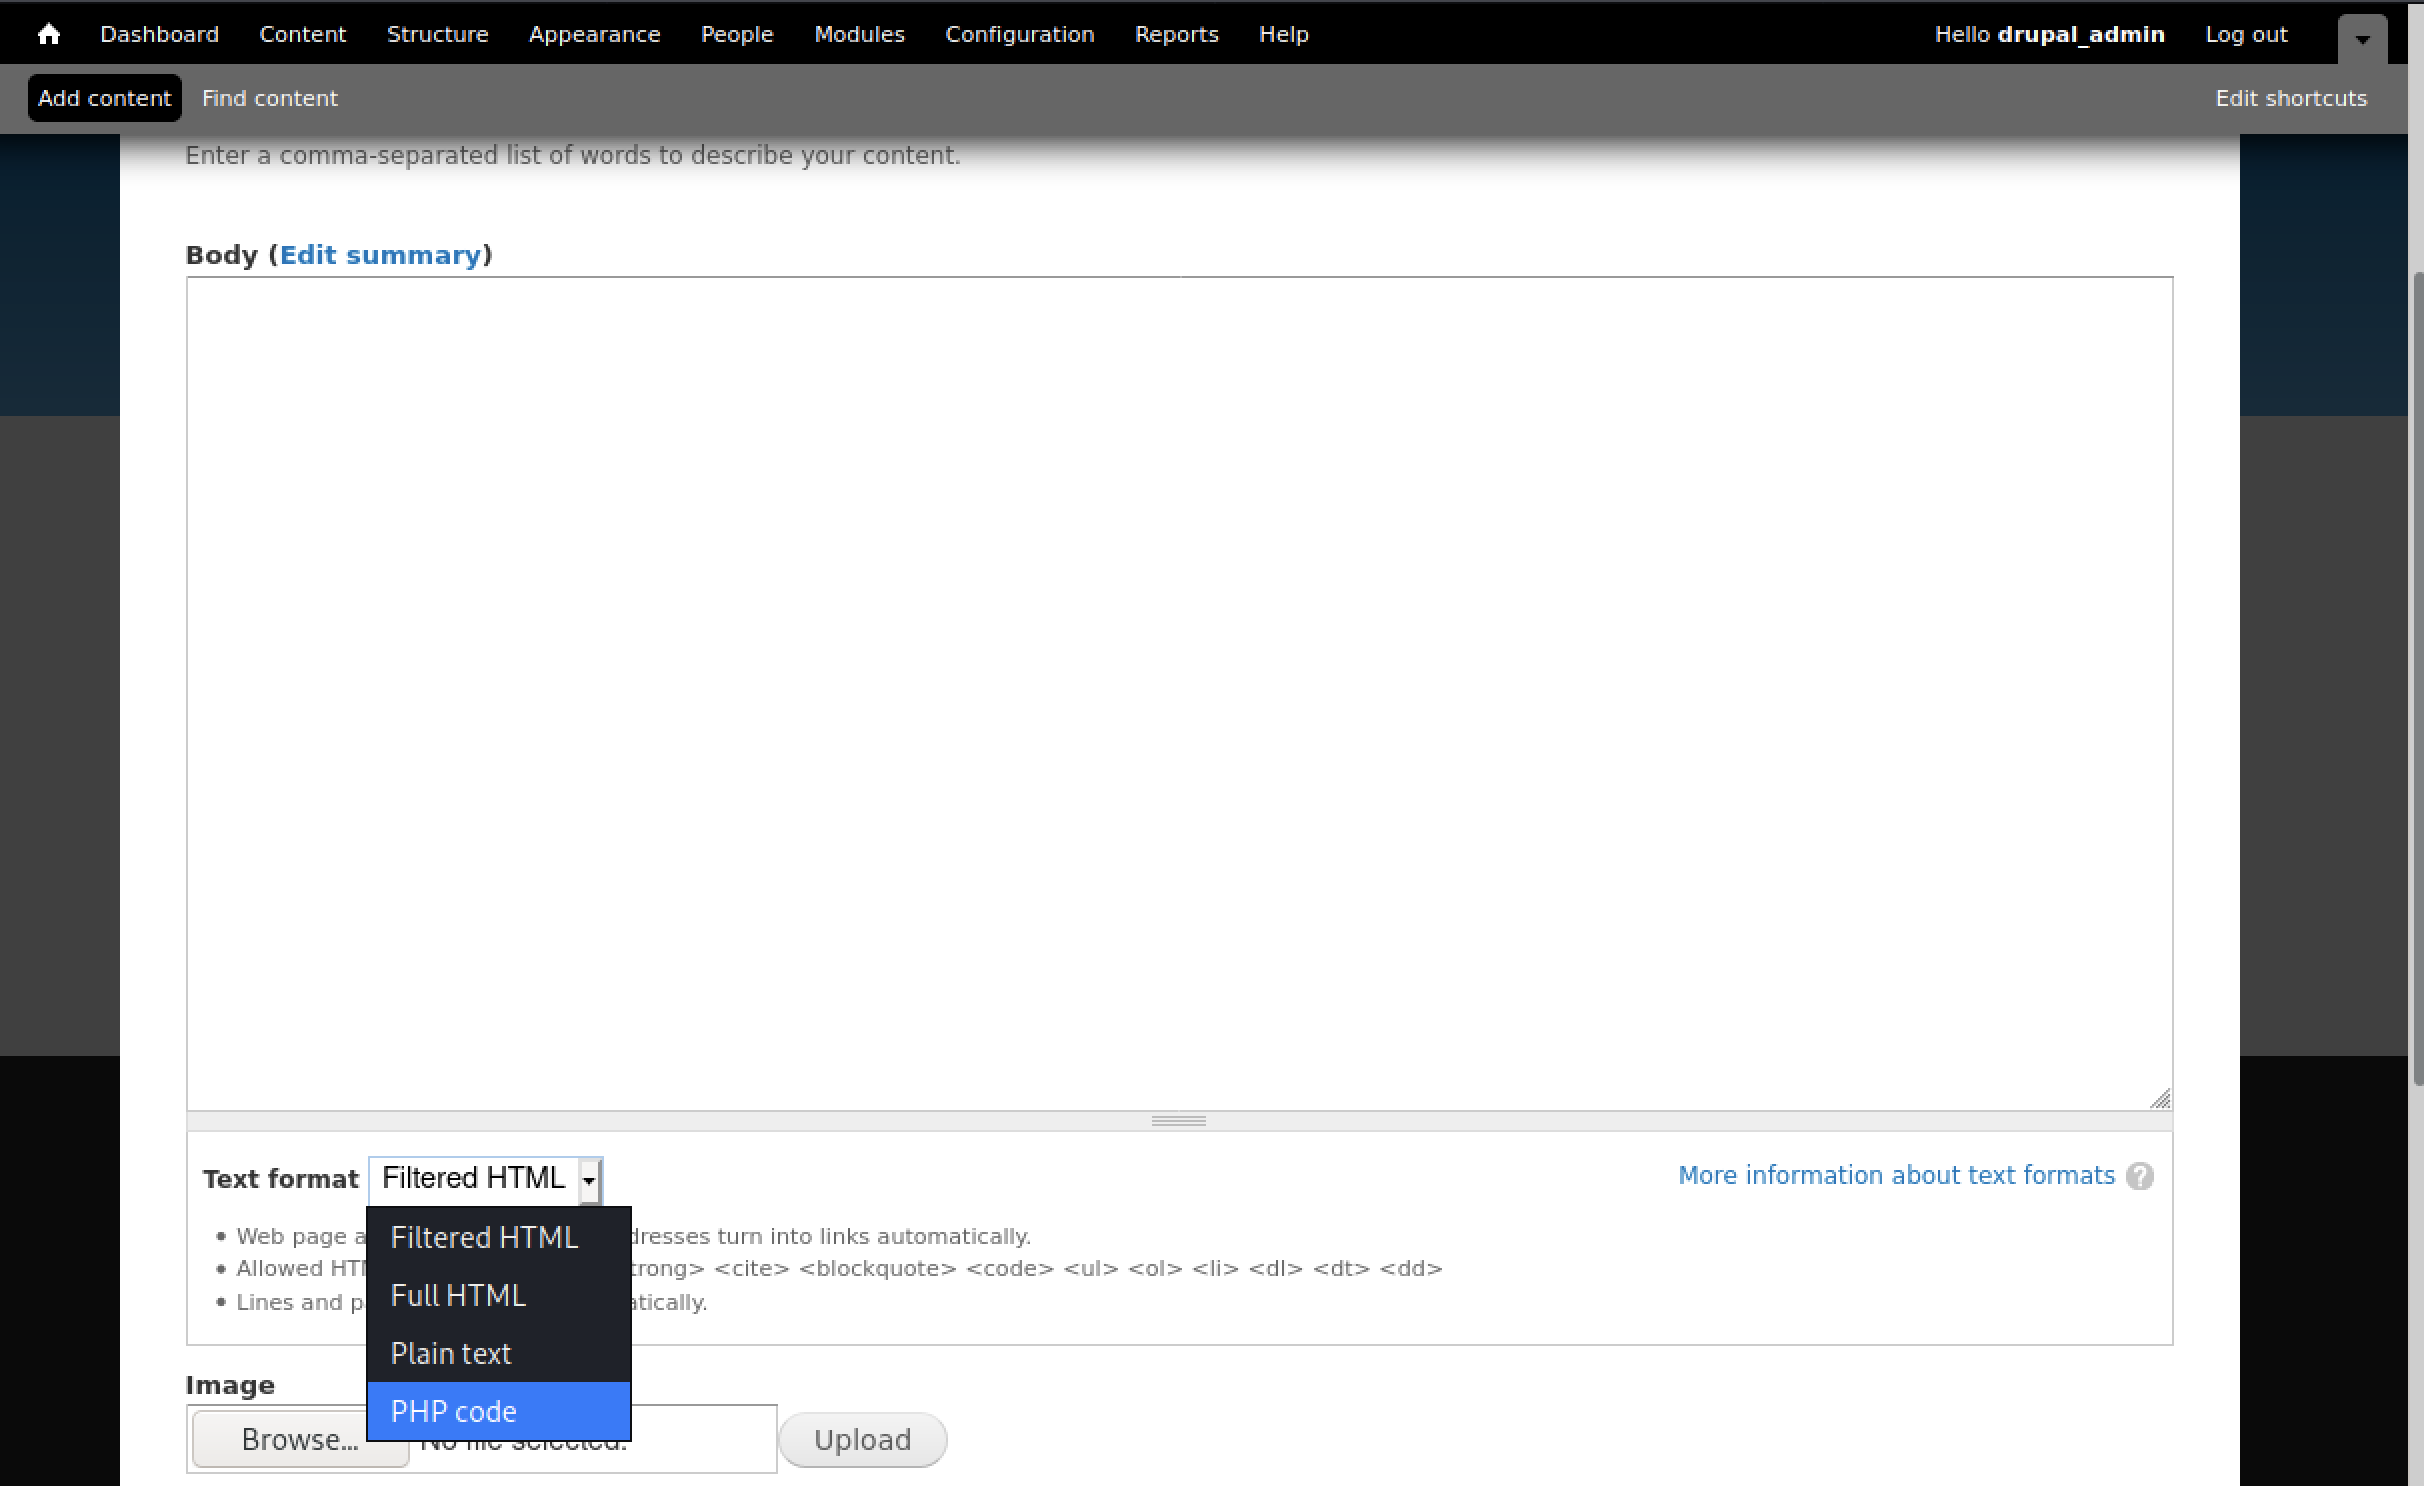
Task: Click inside the Body text area
Action: (1179, 694)
